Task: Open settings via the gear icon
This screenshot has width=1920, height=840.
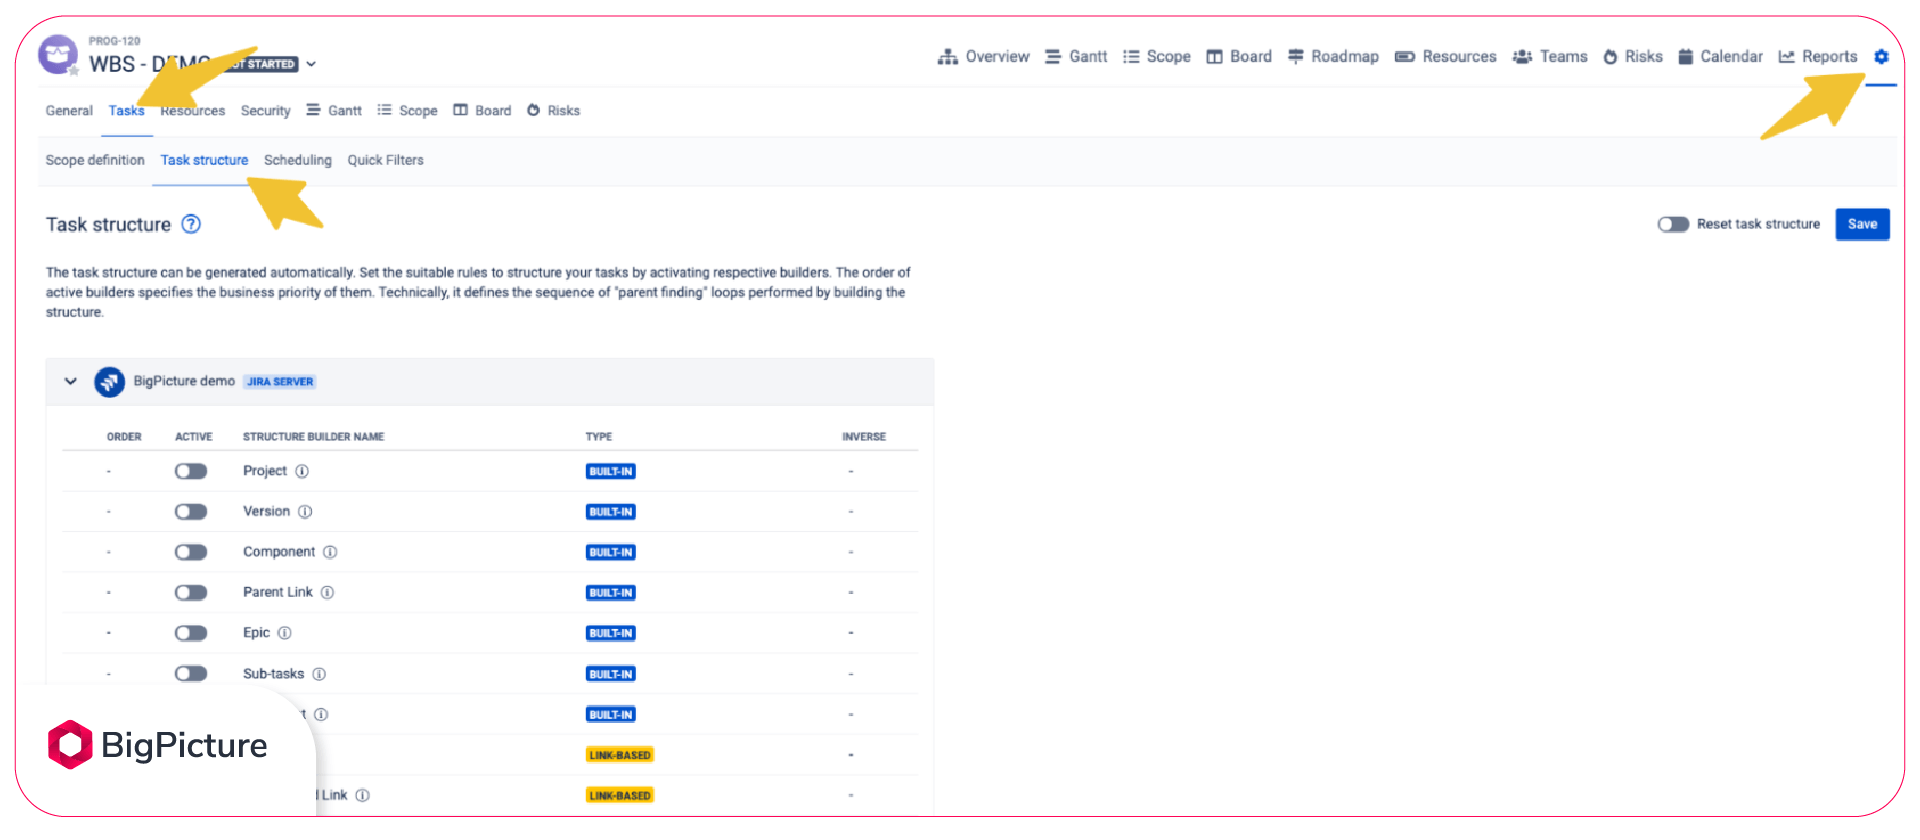Action: 1880,57
